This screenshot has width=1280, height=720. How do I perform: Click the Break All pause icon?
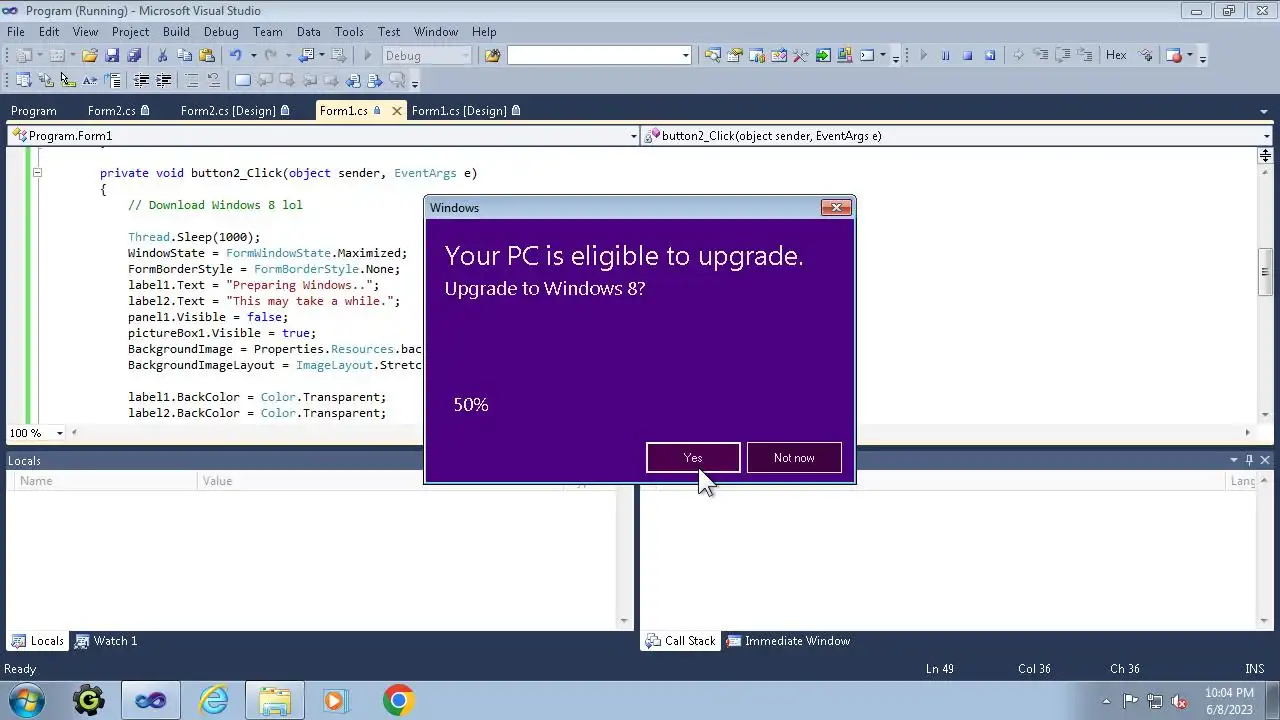[x=945, y=56]
